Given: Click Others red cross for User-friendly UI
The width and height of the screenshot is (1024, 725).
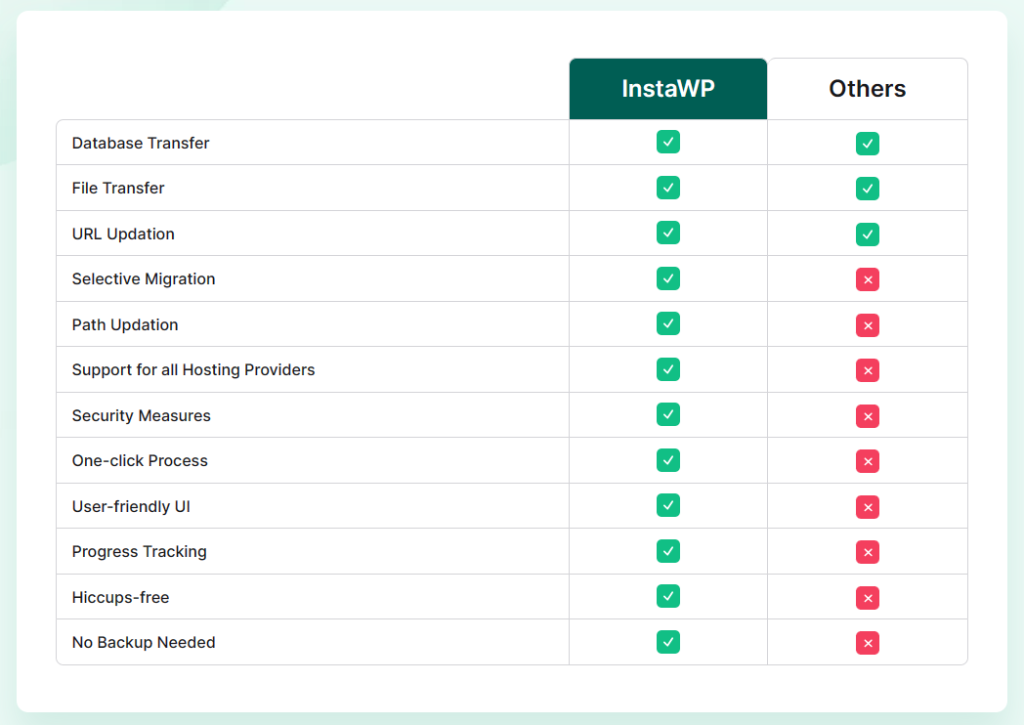Looking at the screenshot, I should click(x=867, y=507).
